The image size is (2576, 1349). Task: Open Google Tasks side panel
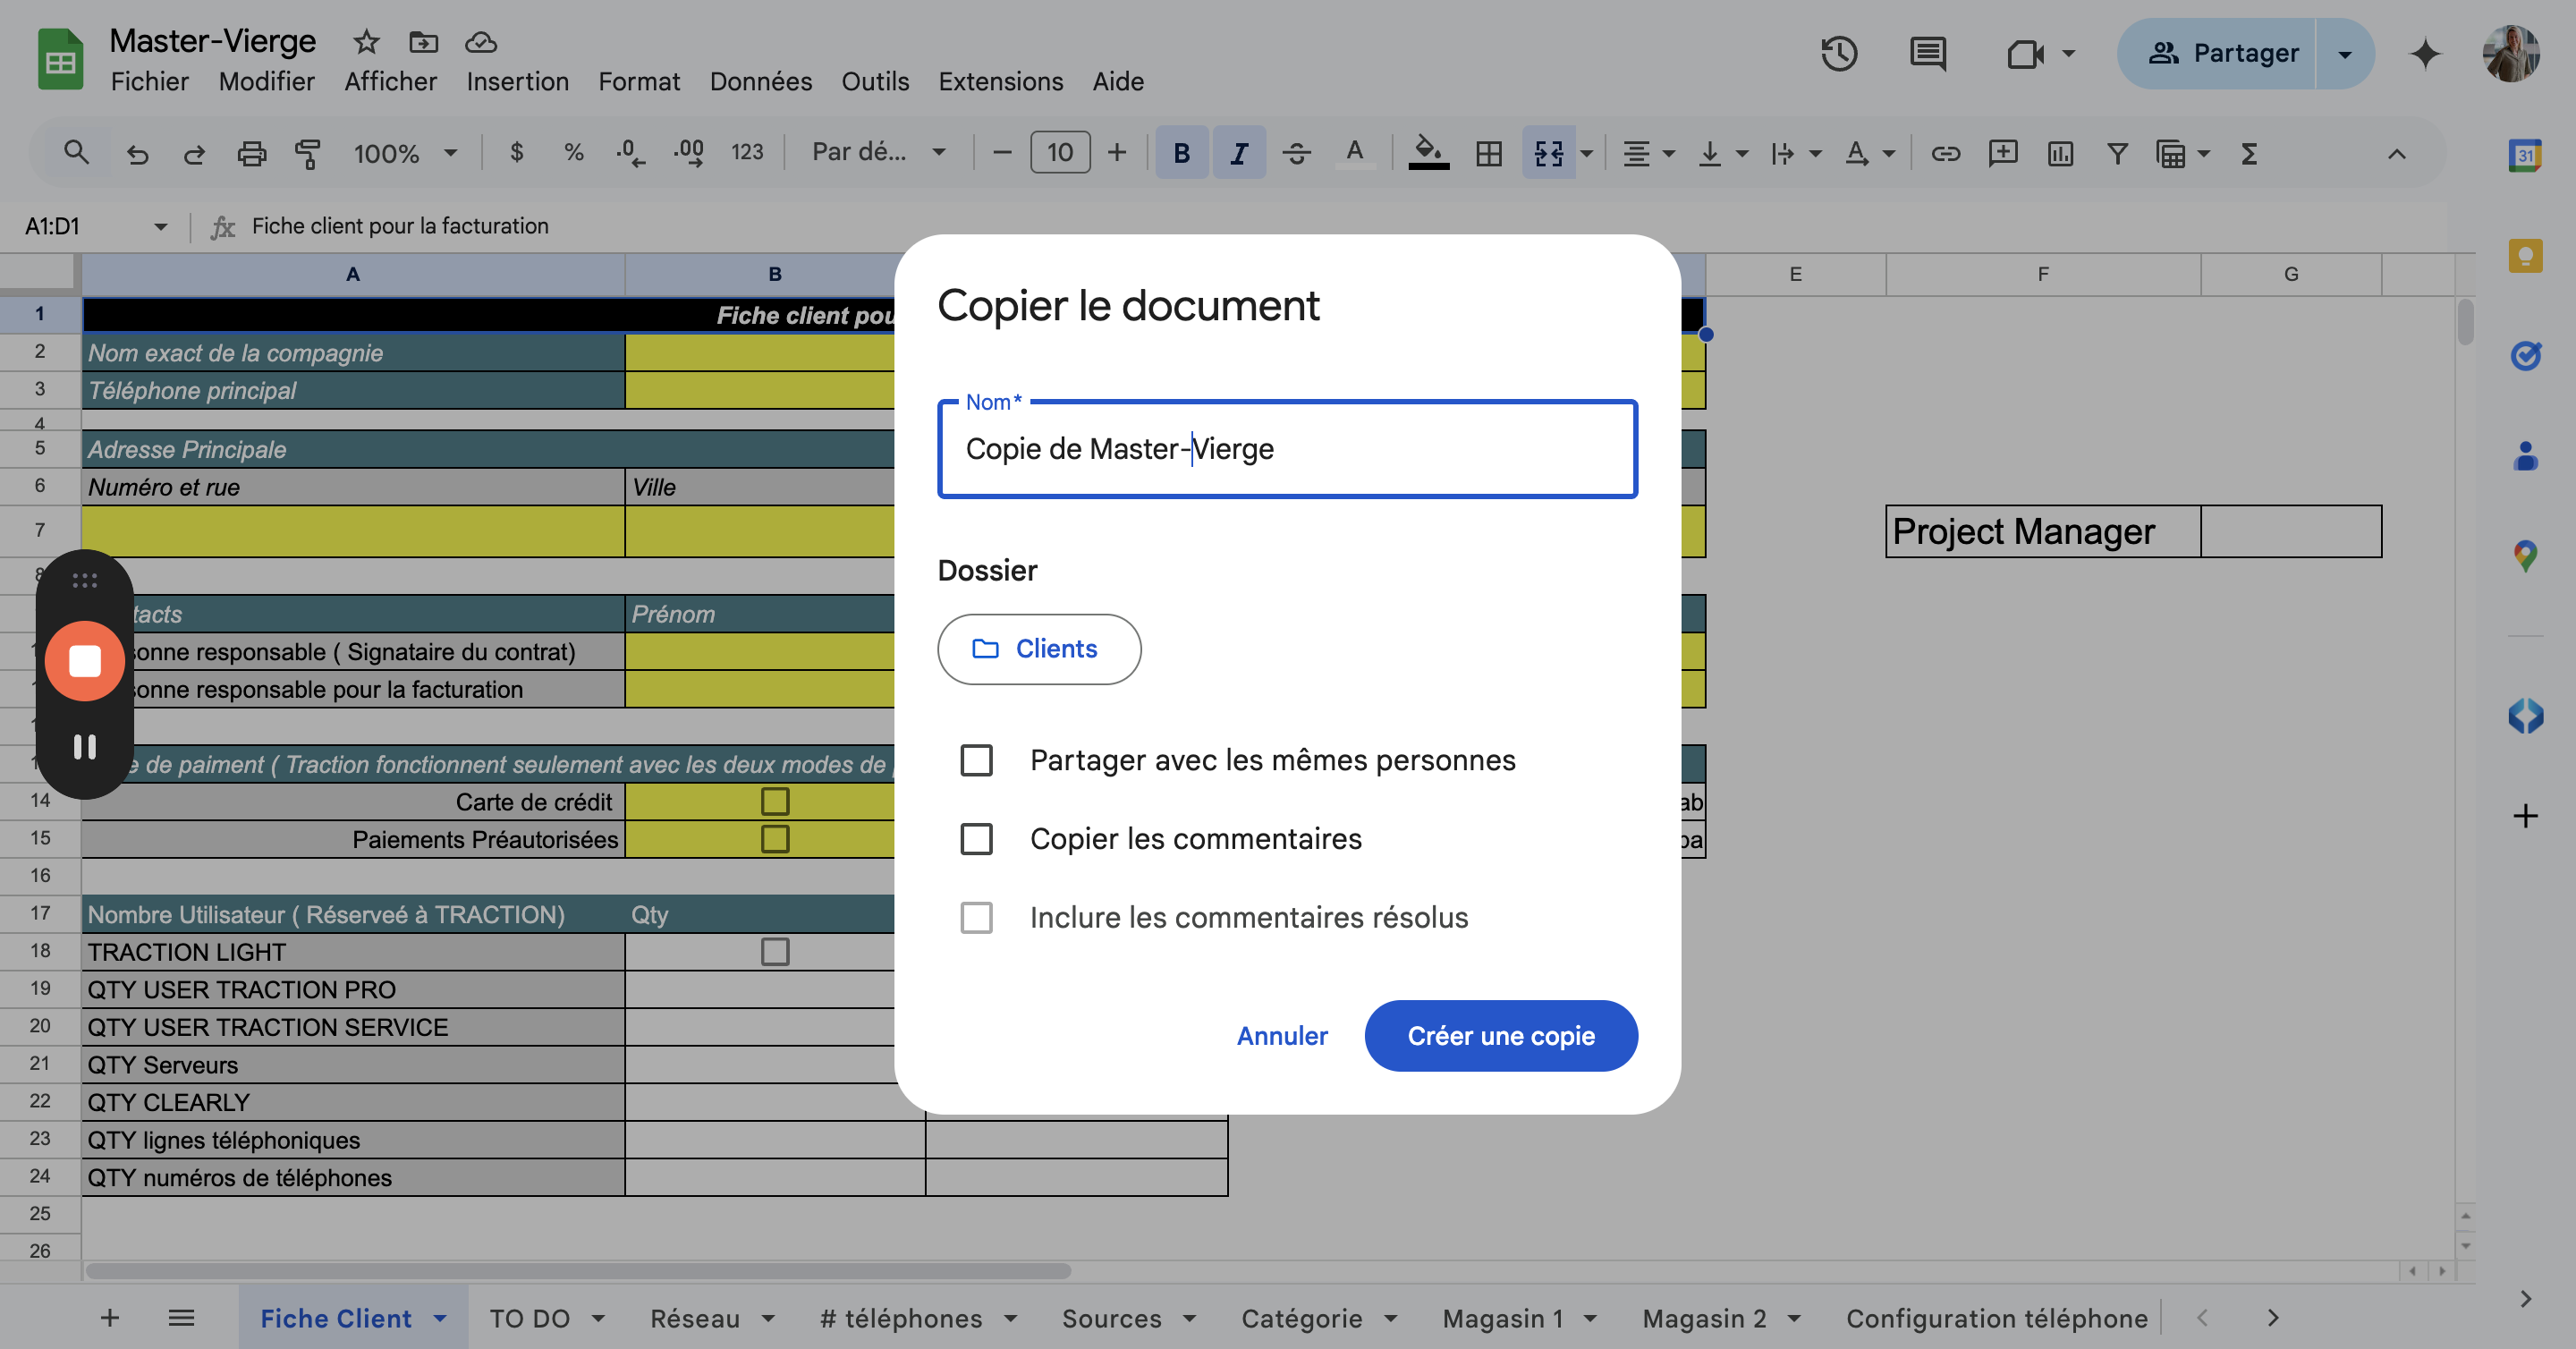tap(2525, 355)
